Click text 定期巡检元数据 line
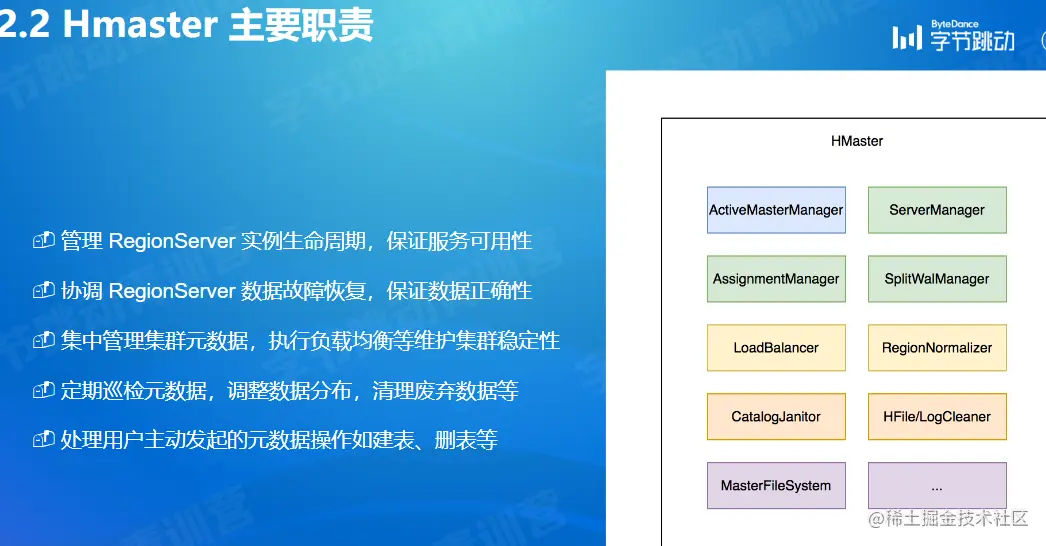The height and width of the screenshot is (546, 1046). (x=290, y=390)
